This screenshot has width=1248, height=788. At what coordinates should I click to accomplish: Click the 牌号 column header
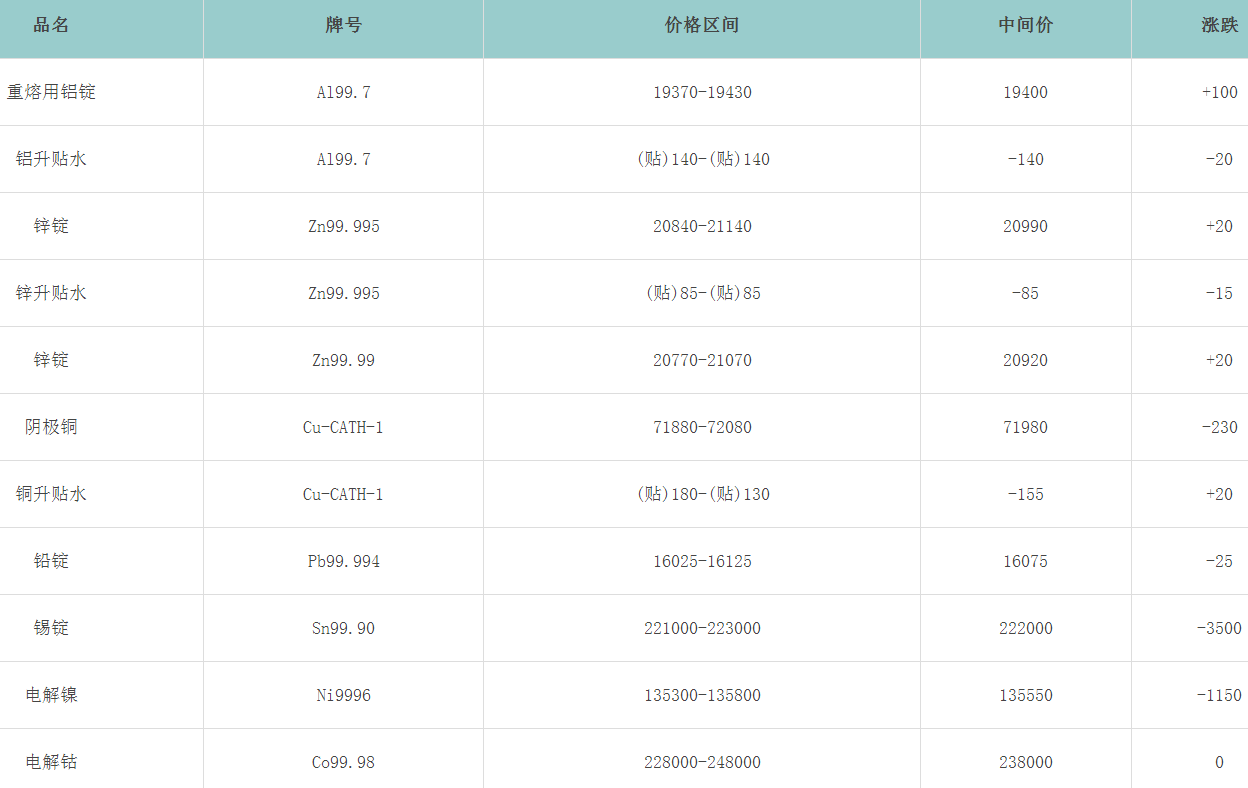coord(343,26)
